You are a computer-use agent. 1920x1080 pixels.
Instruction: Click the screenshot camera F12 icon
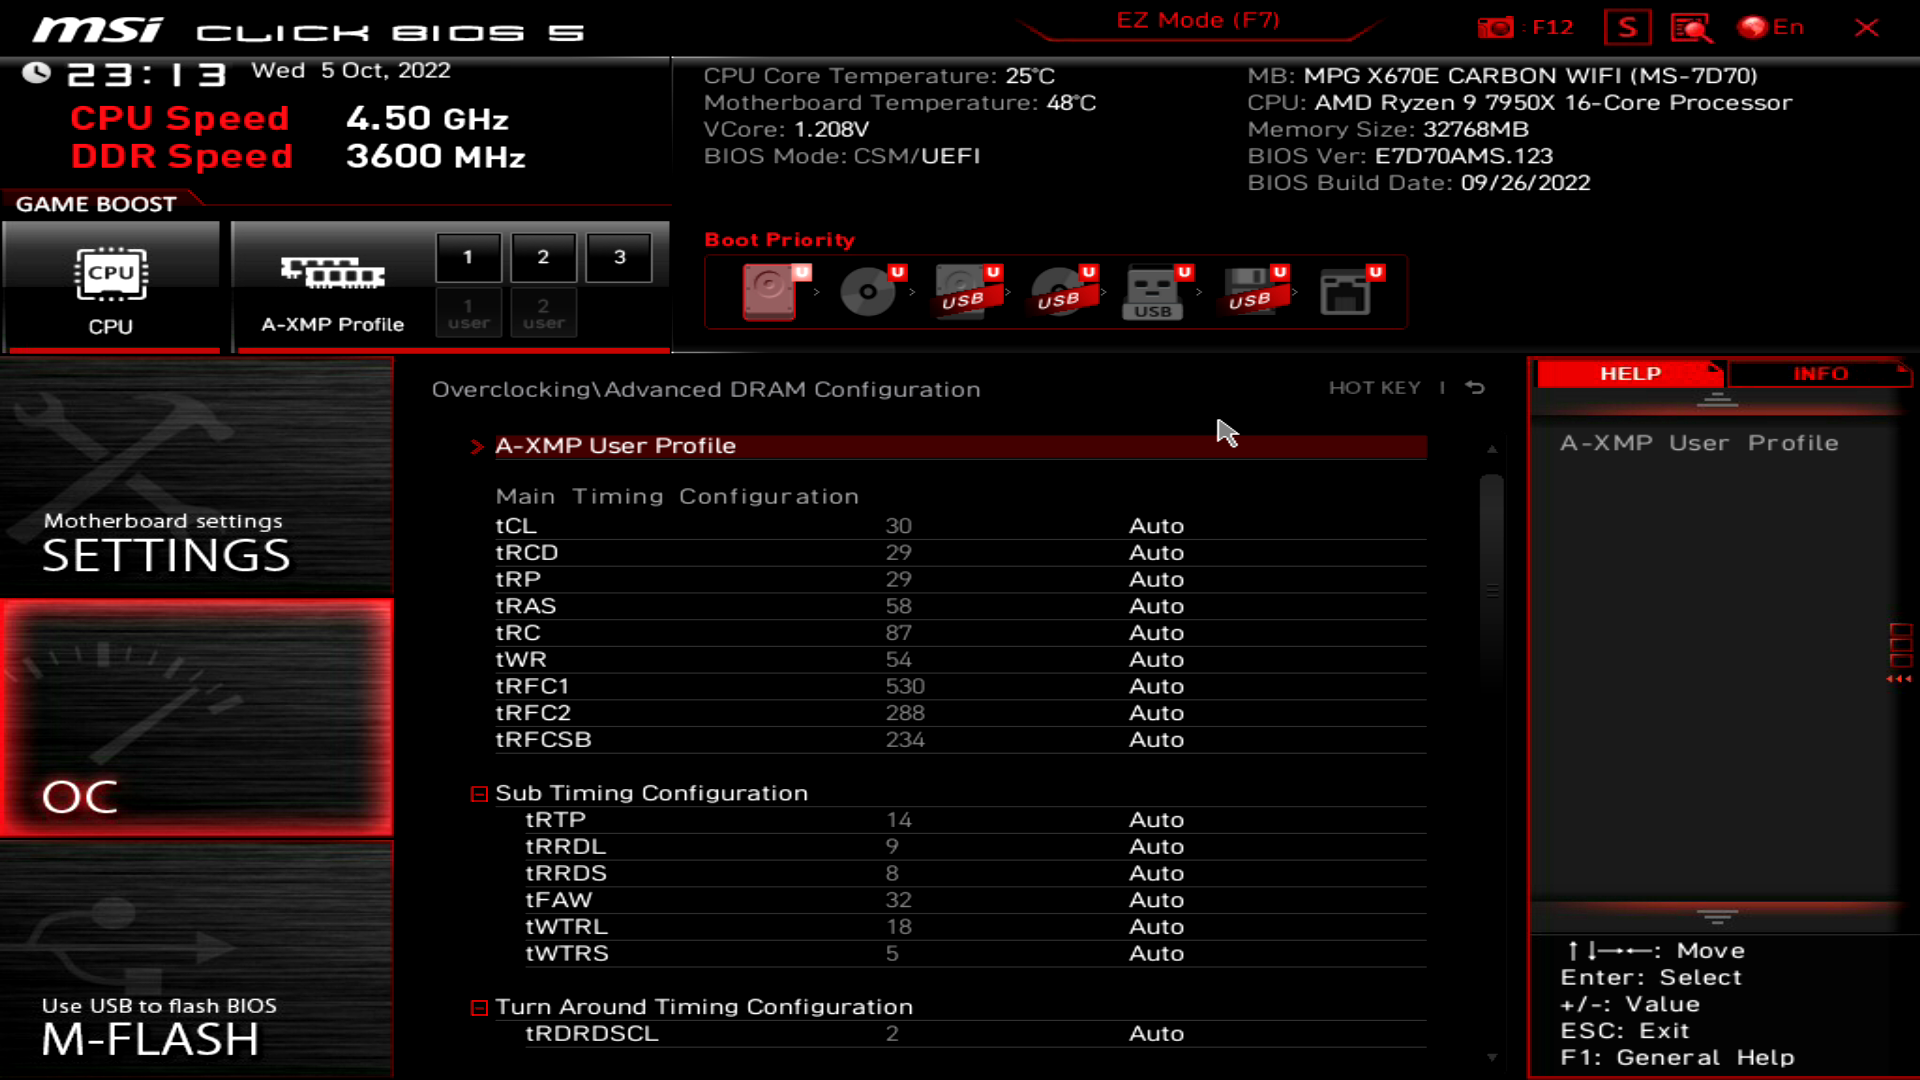tap(1496, 27)
